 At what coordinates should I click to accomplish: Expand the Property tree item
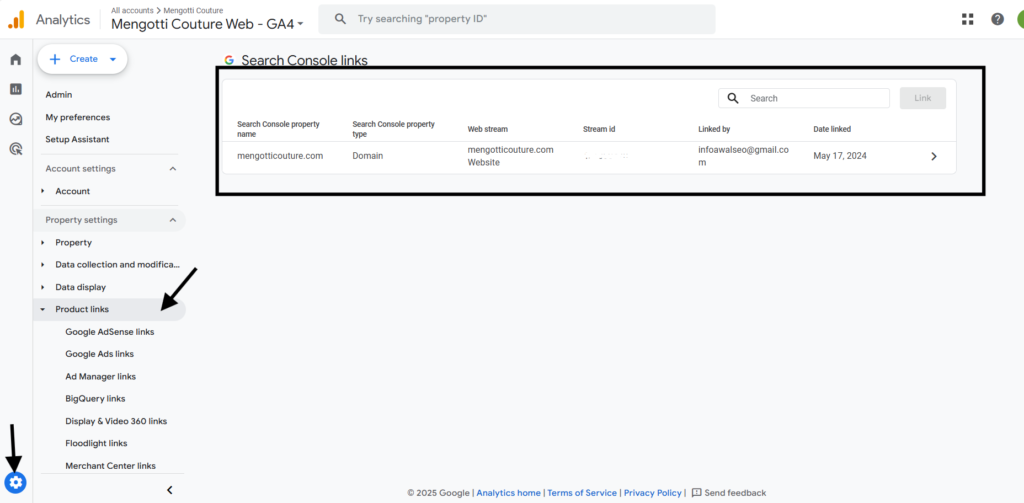tap(43, 242)
